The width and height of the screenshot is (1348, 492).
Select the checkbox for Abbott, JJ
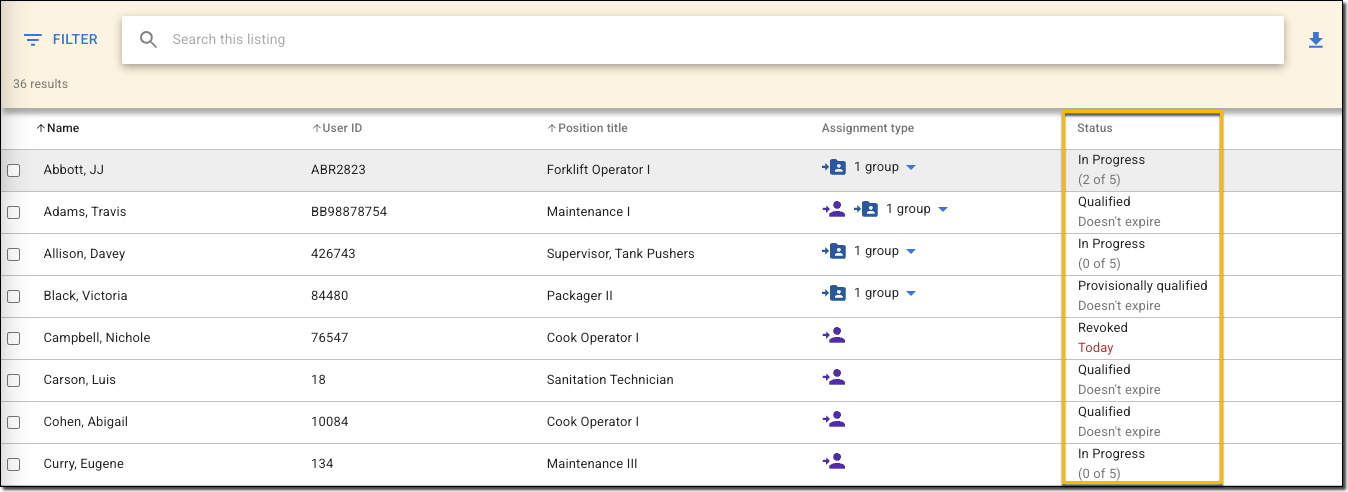click(x=14, y=171)
